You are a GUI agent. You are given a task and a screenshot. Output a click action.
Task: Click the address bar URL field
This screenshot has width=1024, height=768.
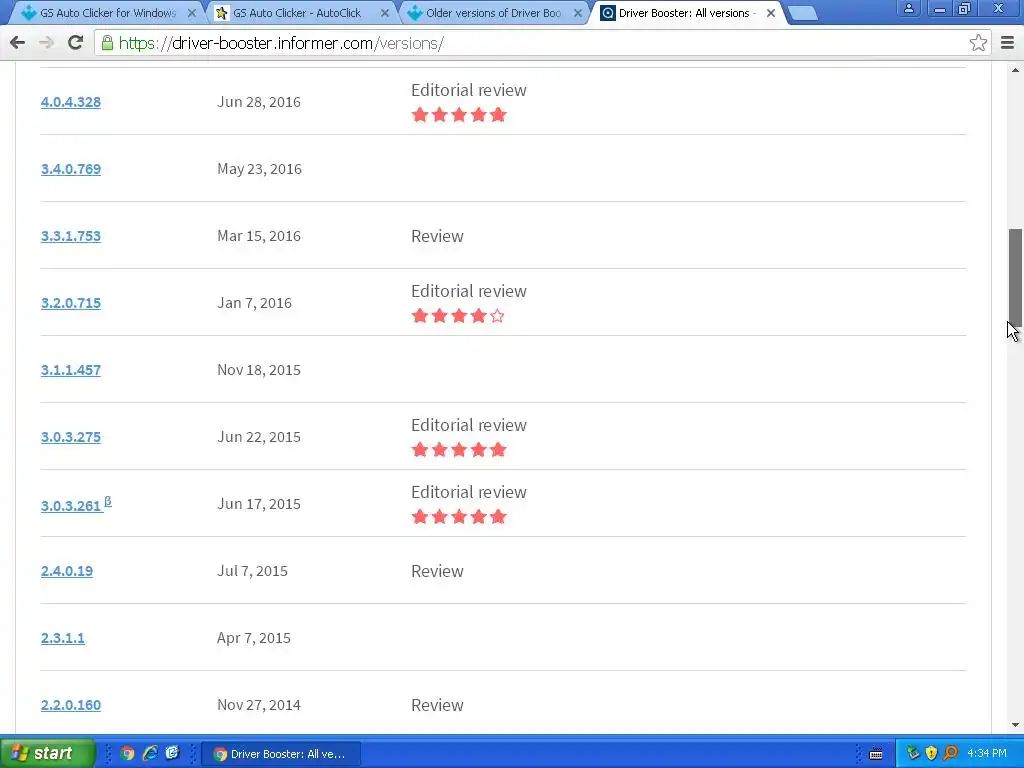[541, 43]
